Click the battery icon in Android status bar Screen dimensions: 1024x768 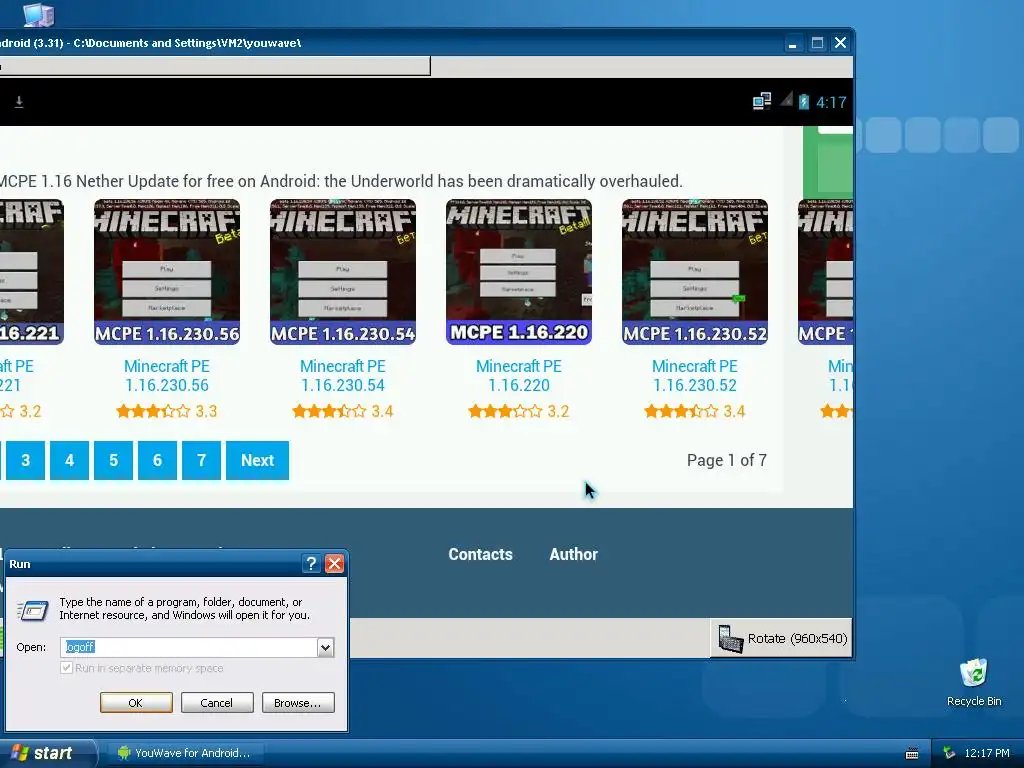click(804, 102)
